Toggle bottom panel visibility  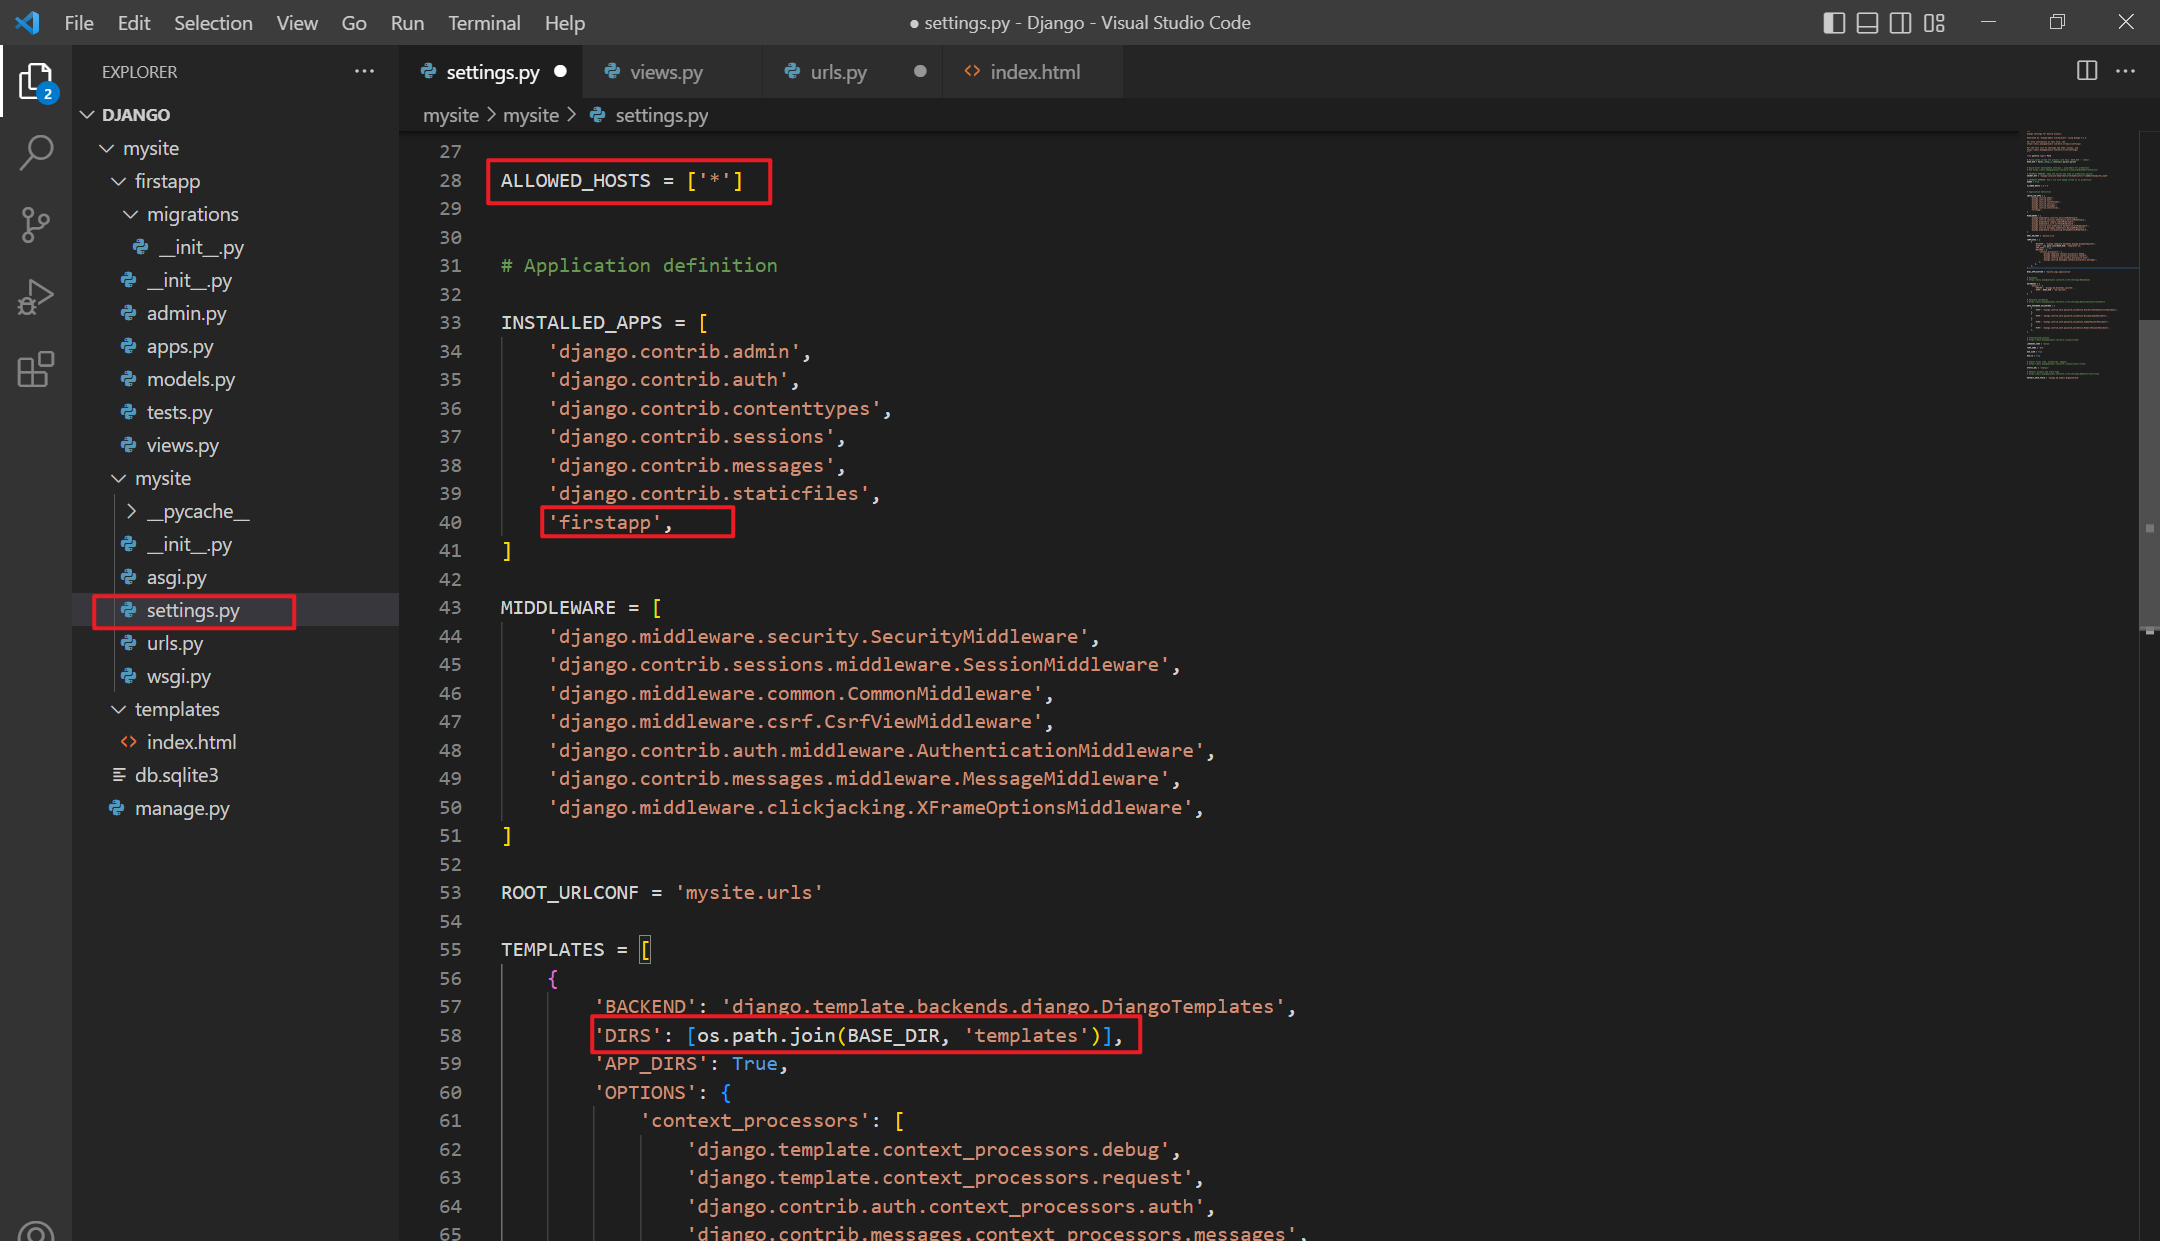coord(1867,23)
